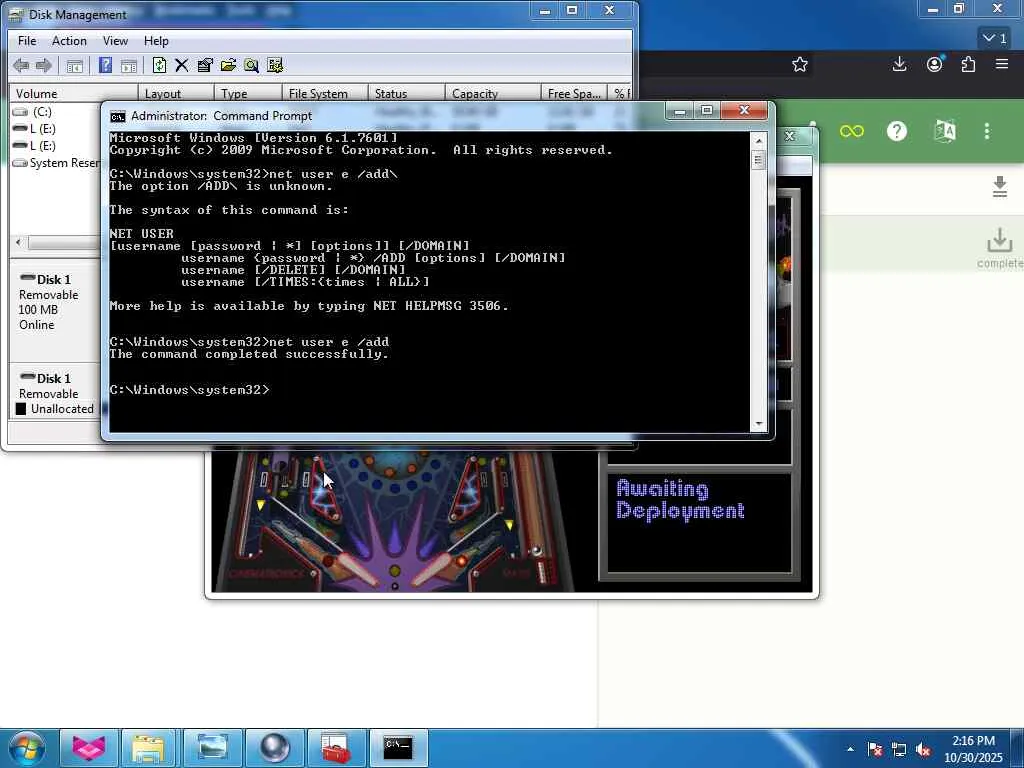Click the translate icon in green bar
This screenshot has height=768, width=1024.
[944, 131]
